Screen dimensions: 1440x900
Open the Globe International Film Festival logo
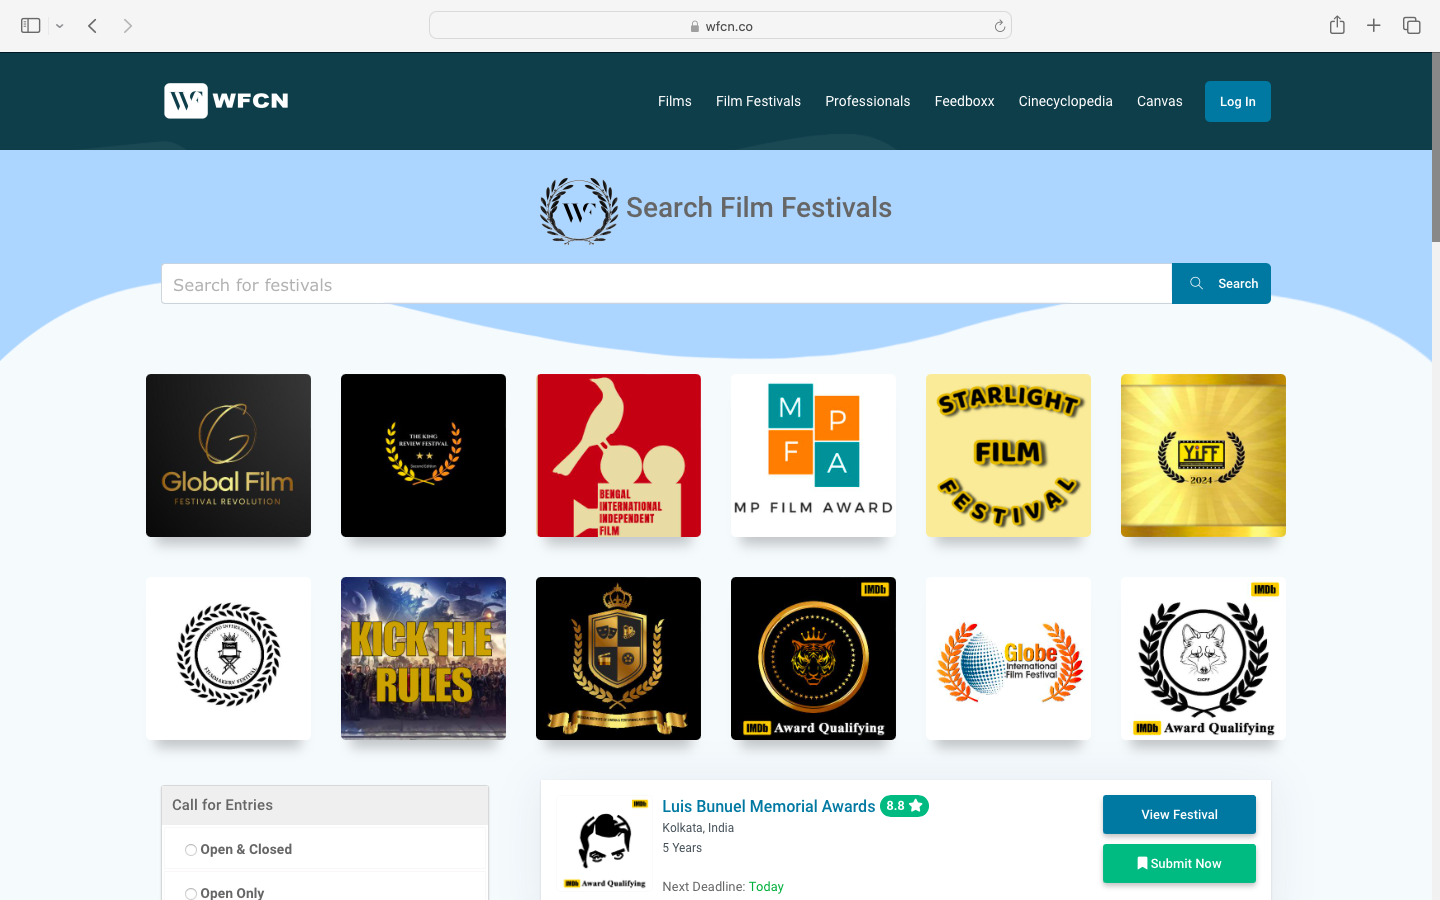point(1008,658)
